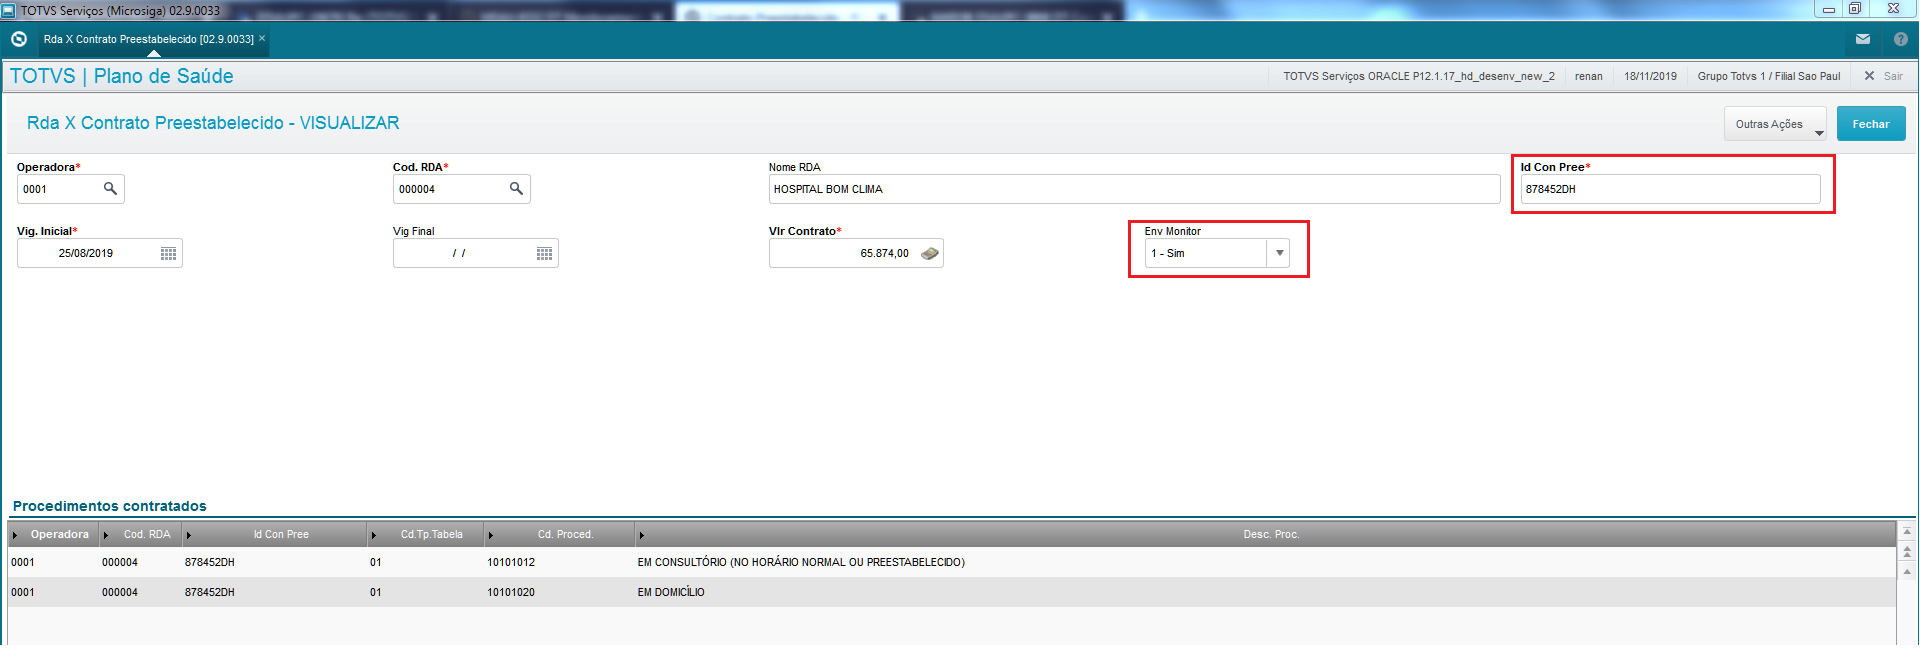1920x659 pixels.
Task: Open the mail envelope icon
Action: [1863, 39]
